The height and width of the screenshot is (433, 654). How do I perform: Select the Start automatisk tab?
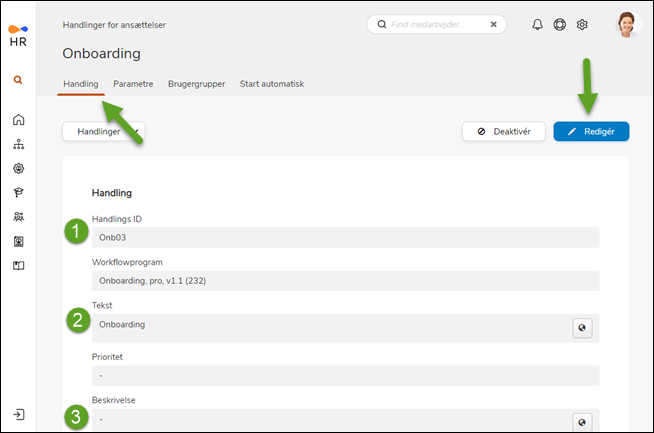coord(272,84)
